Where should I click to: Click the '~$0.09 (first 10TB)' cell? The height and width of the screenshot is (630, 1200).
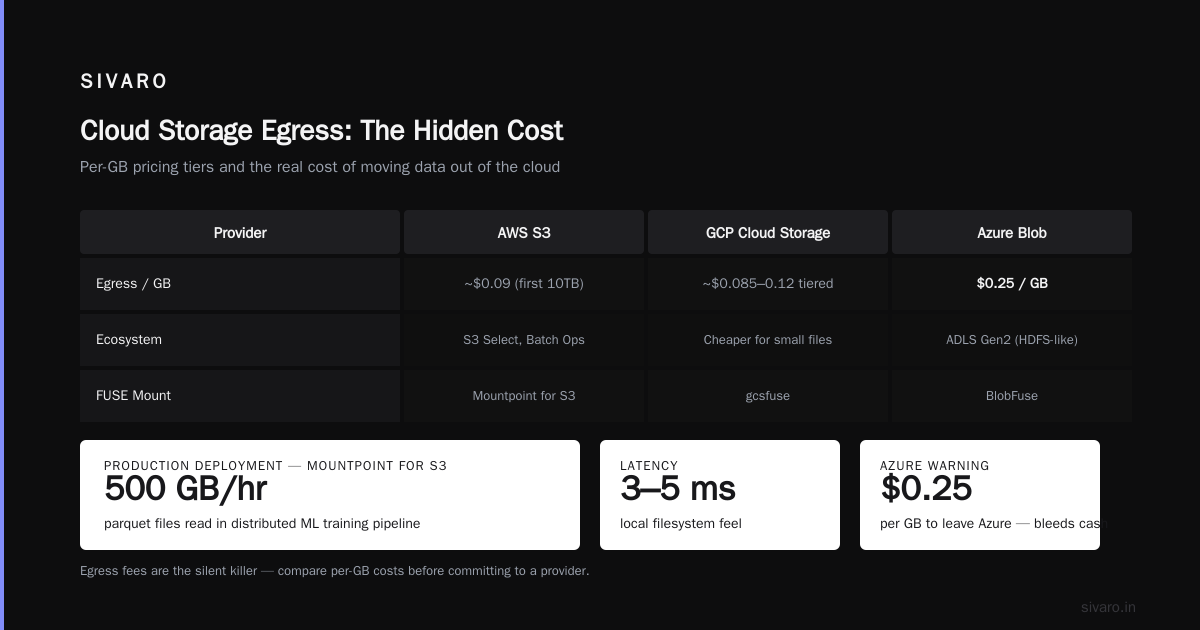click(524, 284)
